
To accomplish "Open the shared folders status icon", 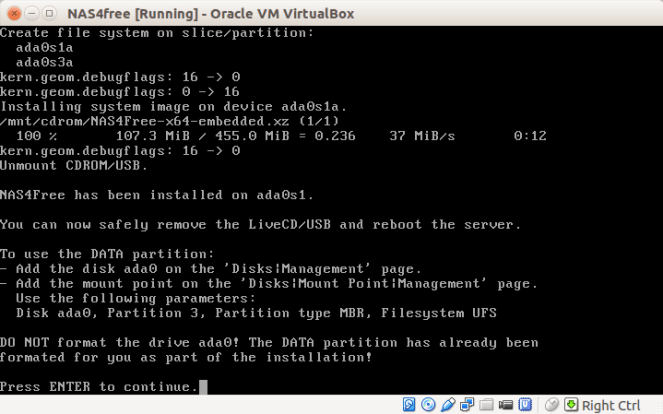I will coord(486,404).
